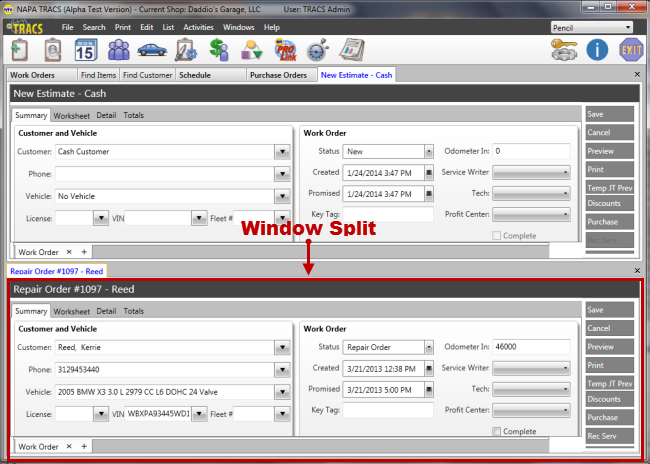650x464 pixels.
Task: Select the Repair Order #1097 - Reed tab
Action: click(x=57, y=271)
